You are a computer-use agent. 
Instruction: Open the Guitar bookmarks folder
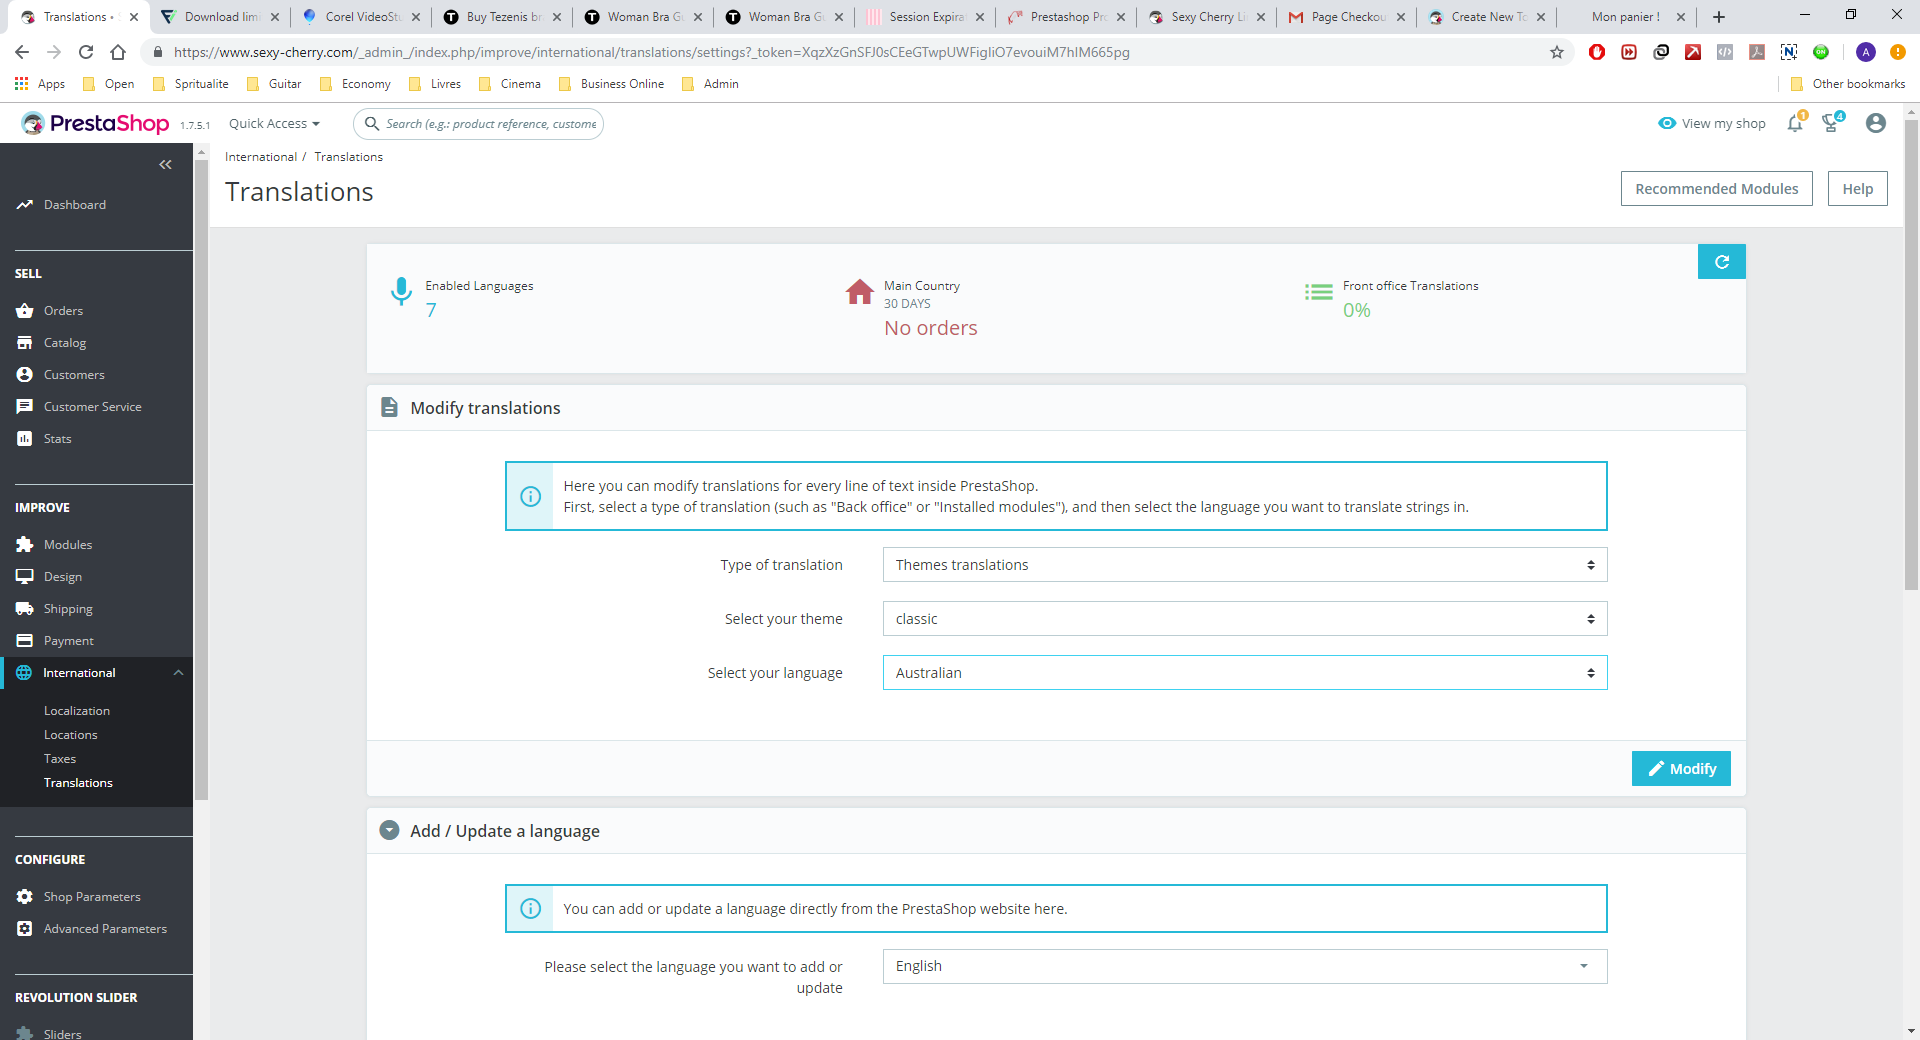tap(274, 84)
